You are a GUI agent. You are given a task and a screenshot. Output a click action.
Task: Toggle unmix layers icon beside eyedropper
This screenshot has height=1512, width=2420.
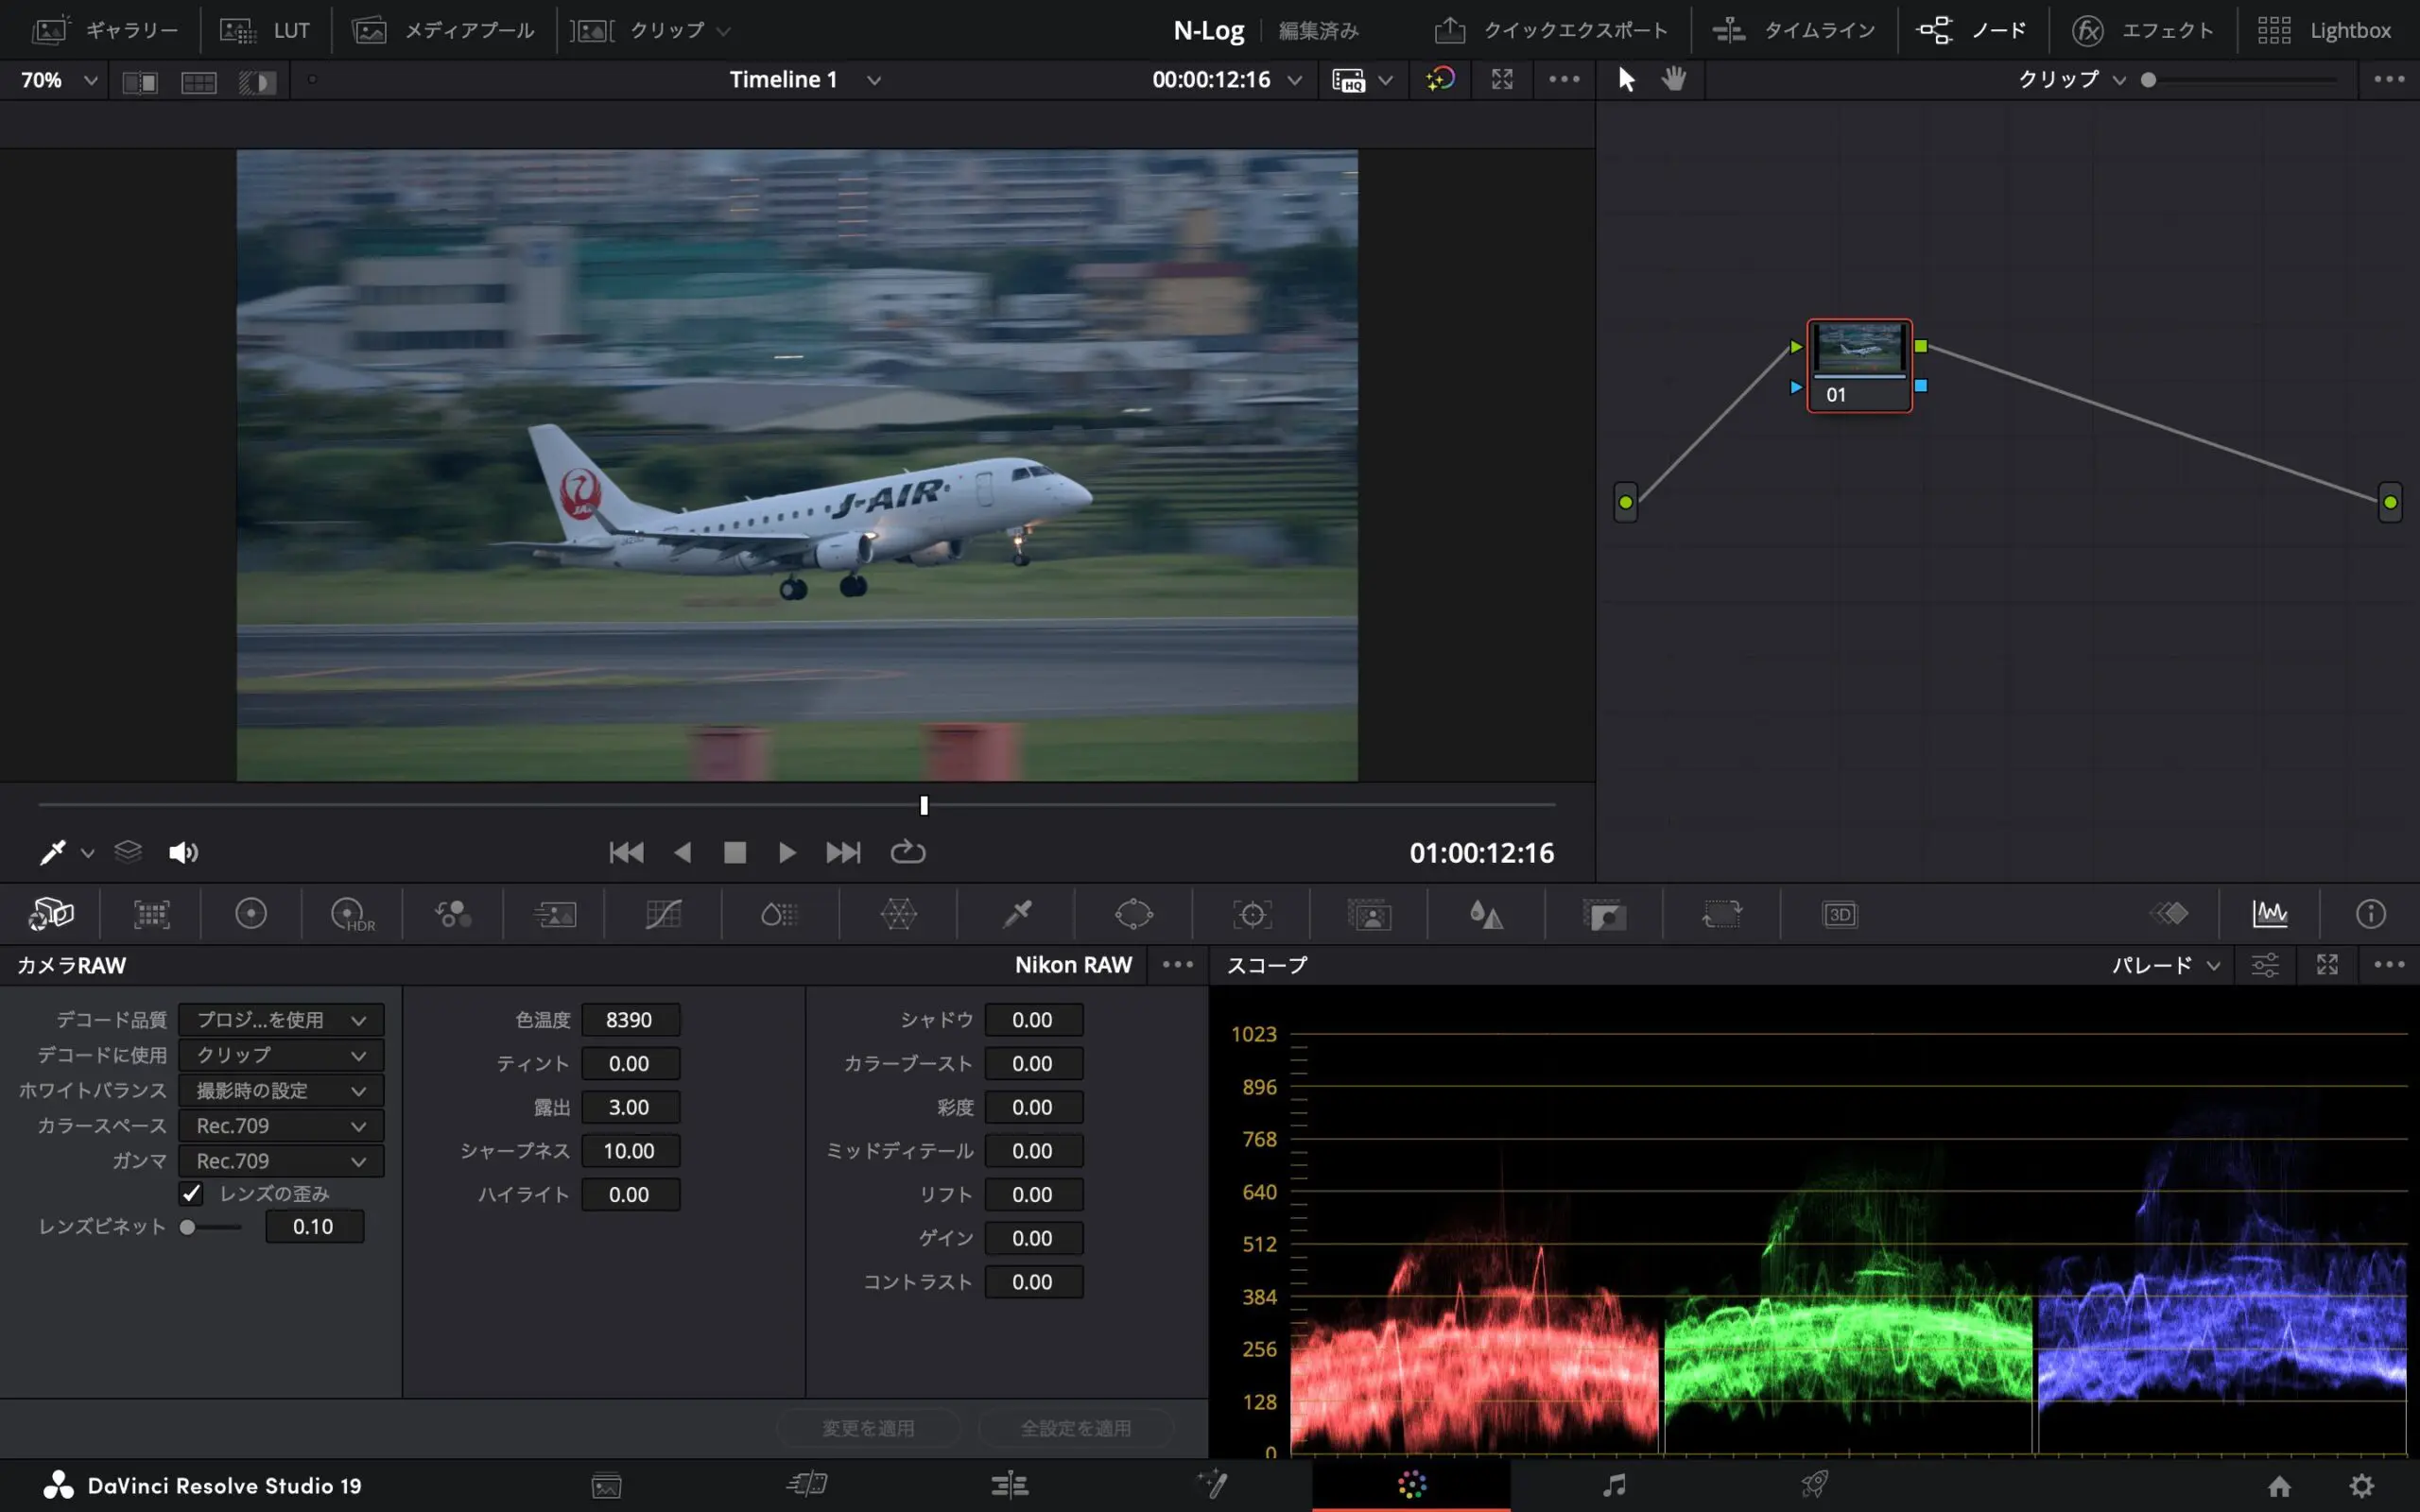click(x=128, y=852)
